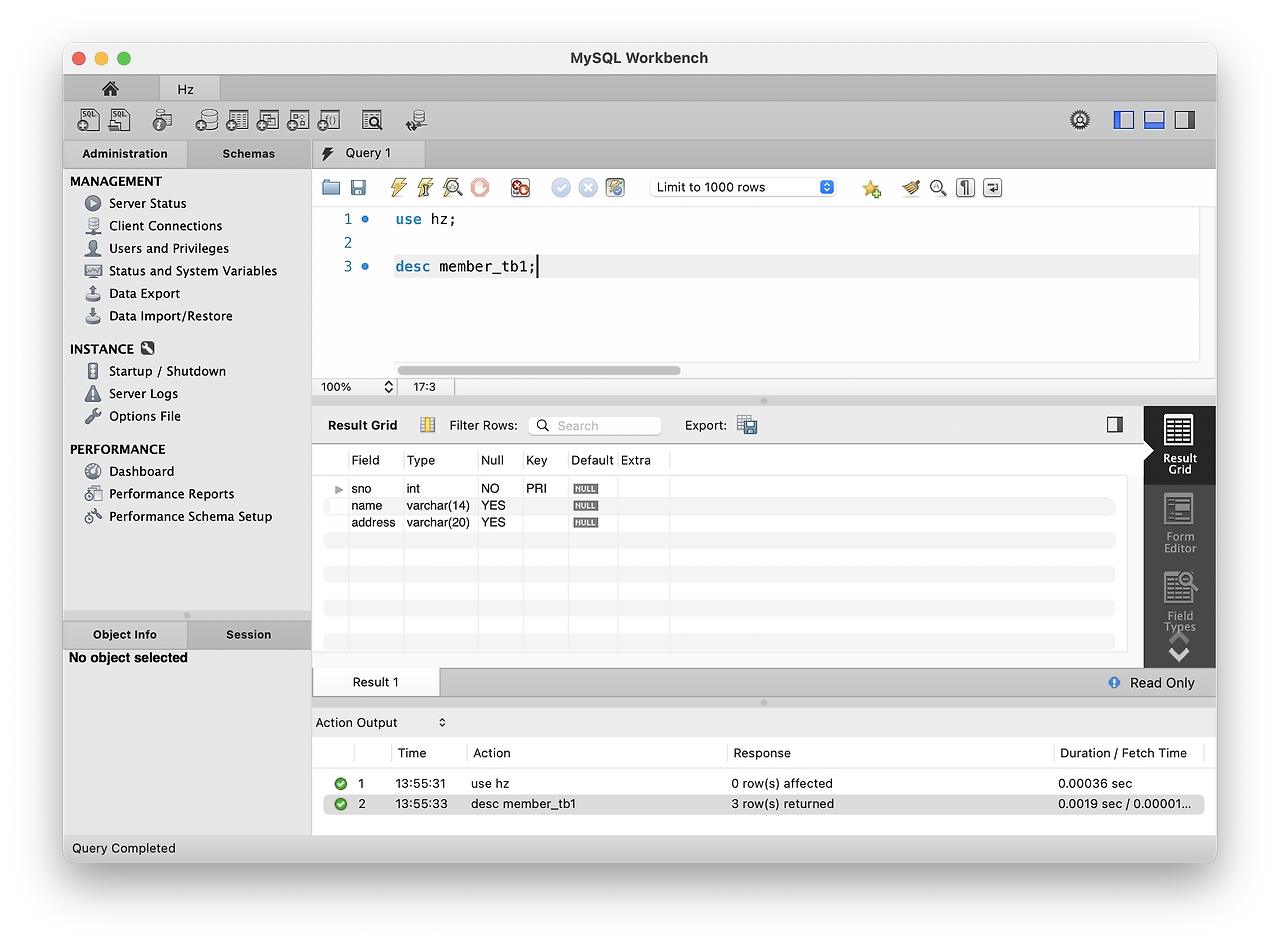
Task: Save the script with floppy icon
Action: coord(357,187)
